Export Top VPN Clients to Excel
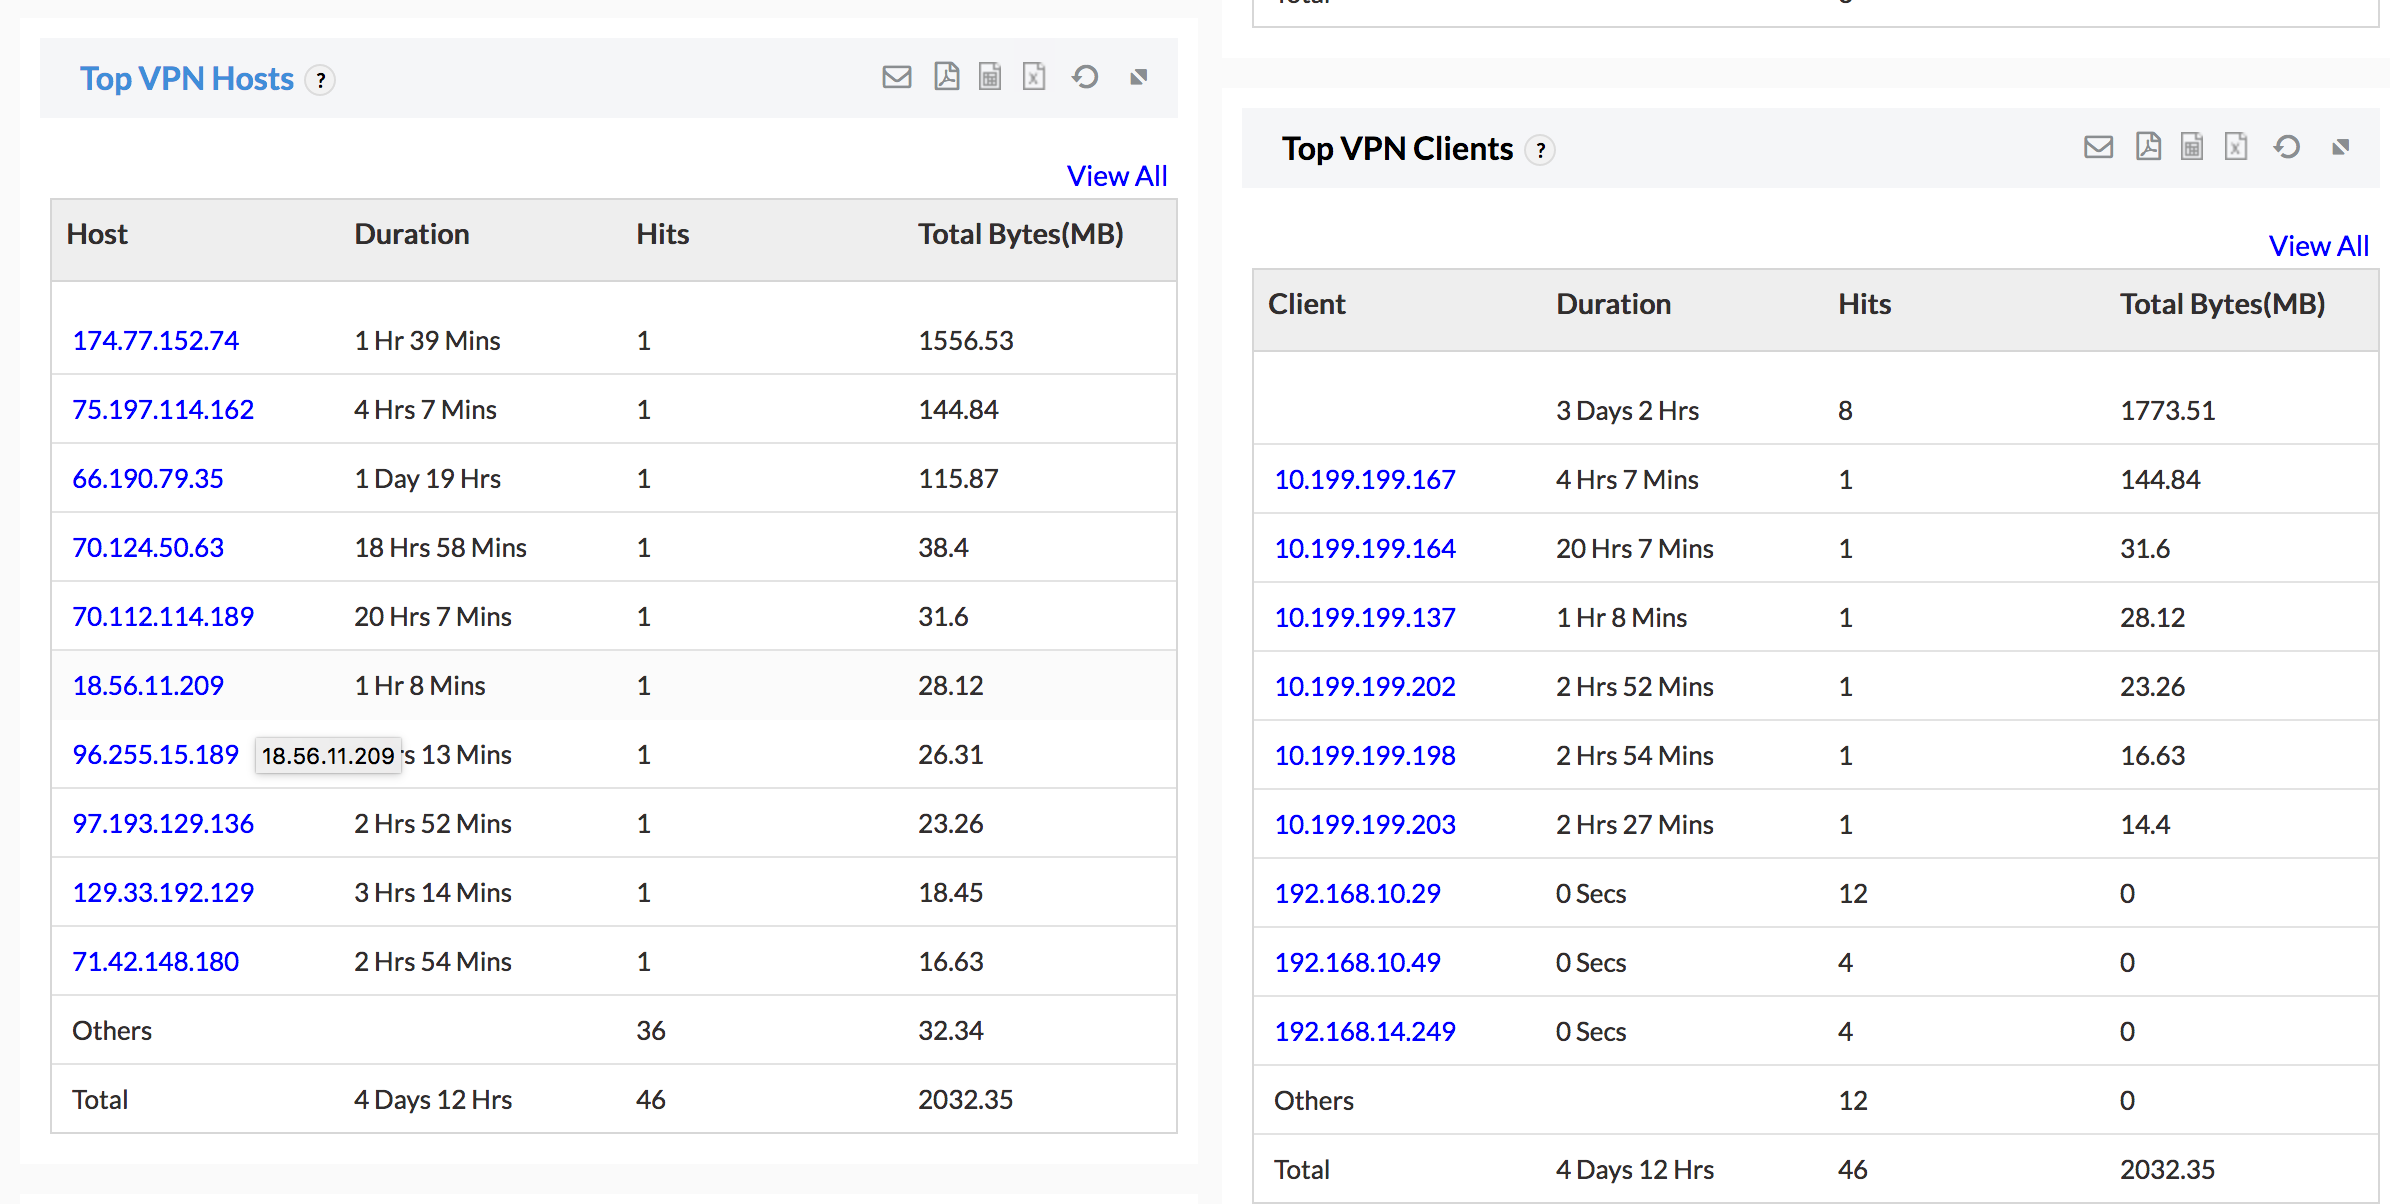This screenshot has width=2390, height=1204. click(x=2236, y=147)
